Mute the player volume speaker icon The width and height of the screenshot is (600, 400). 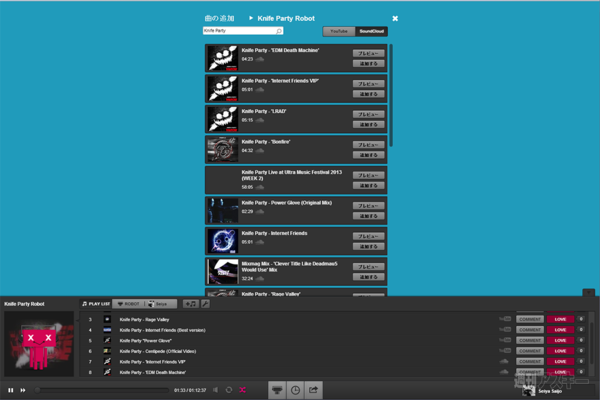point(216,390)
